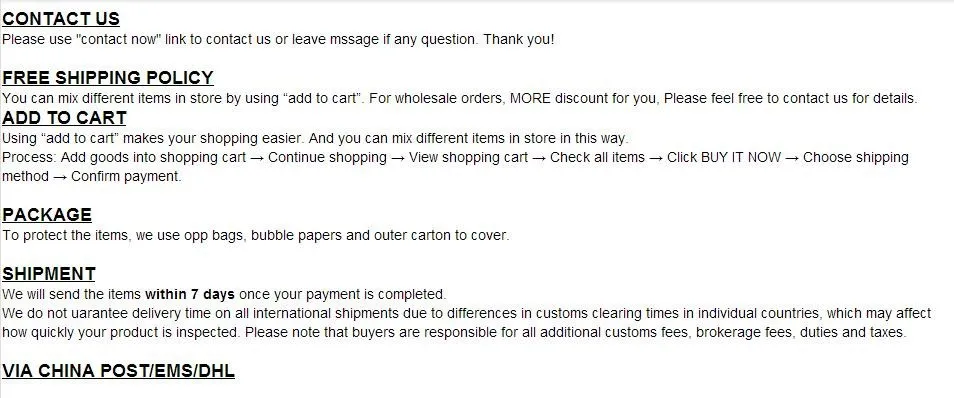954x398 pixels.
Task: Click the bold "within 7 days" text
Action: [190, 294]
